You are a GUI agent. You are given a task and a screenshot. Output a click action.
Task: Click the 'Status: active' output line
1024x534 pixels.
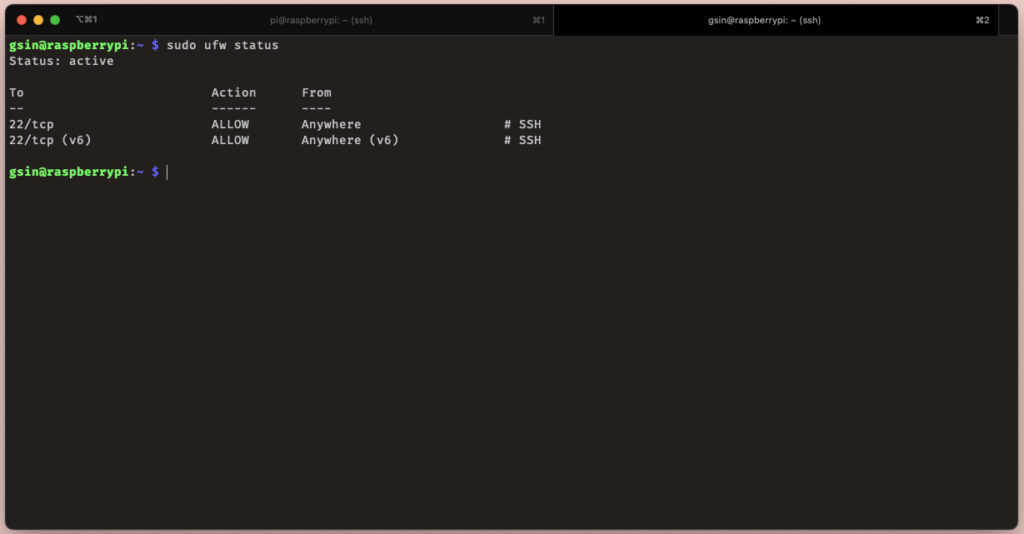[x=61, y=61]
